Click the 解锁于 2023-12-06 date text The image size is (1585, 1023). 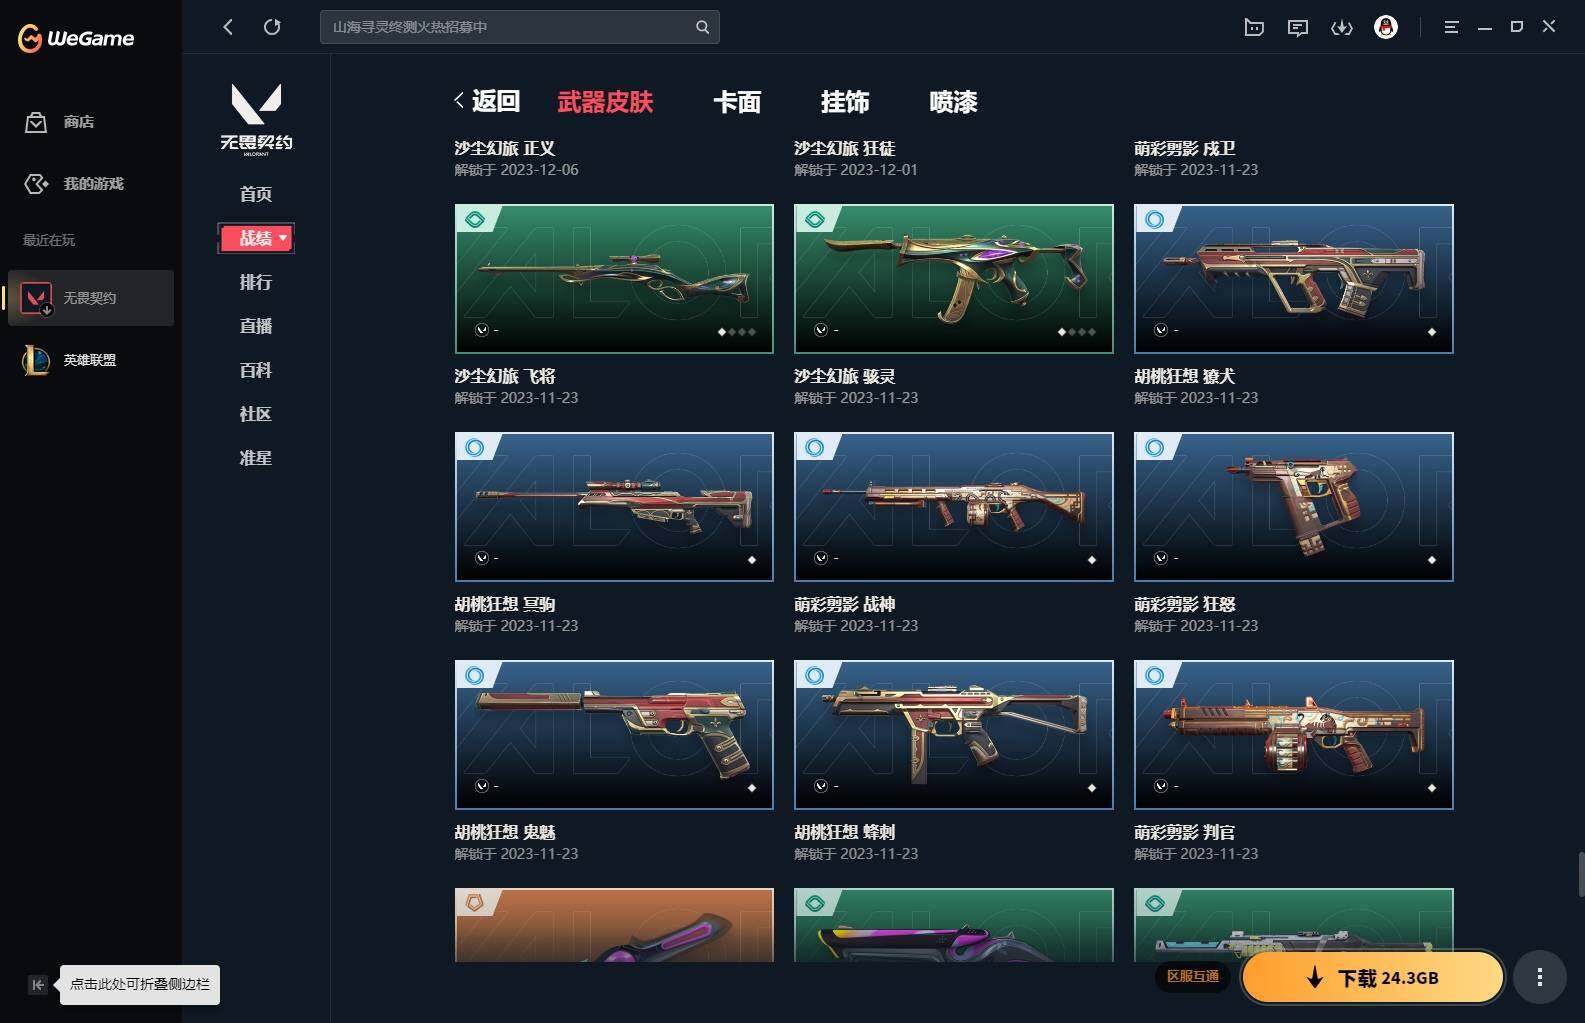(516, 170)
